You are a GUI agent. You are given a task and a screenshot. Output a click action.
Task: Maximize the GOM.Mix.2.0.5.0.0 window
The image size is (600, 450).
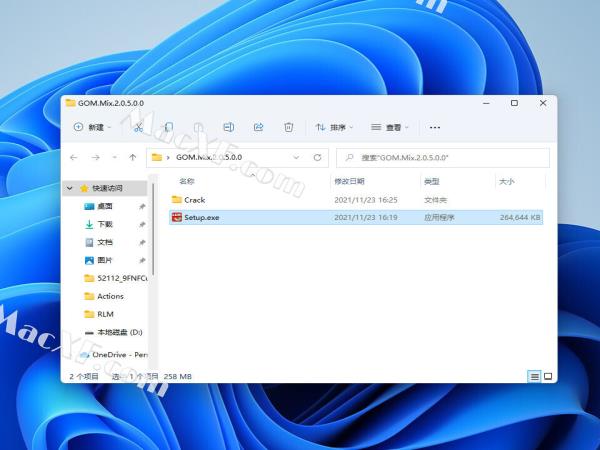coord(514,103)
